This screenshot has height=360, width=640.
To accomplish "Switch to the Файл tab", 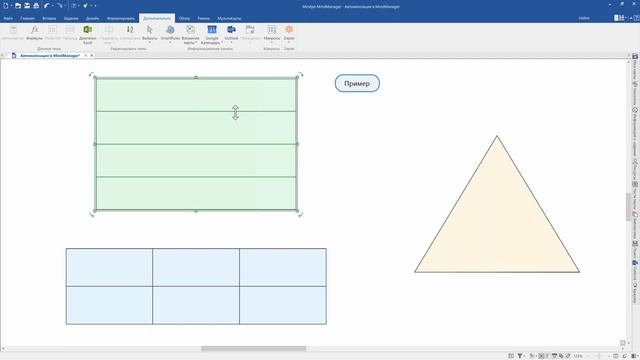I will 8,18.
